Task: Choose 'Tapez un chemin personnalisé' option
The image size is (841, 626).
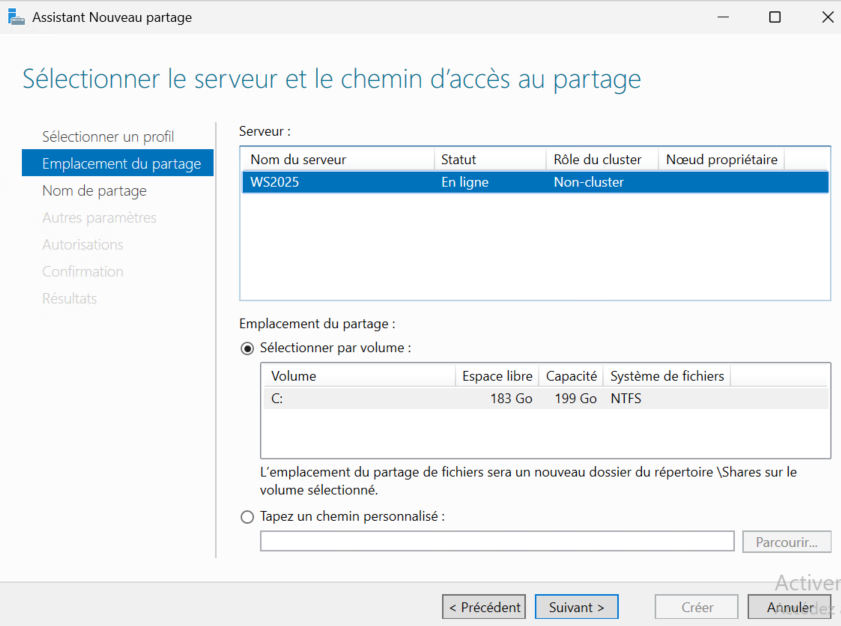Action: pyautogui.click(x=247, y=517)
